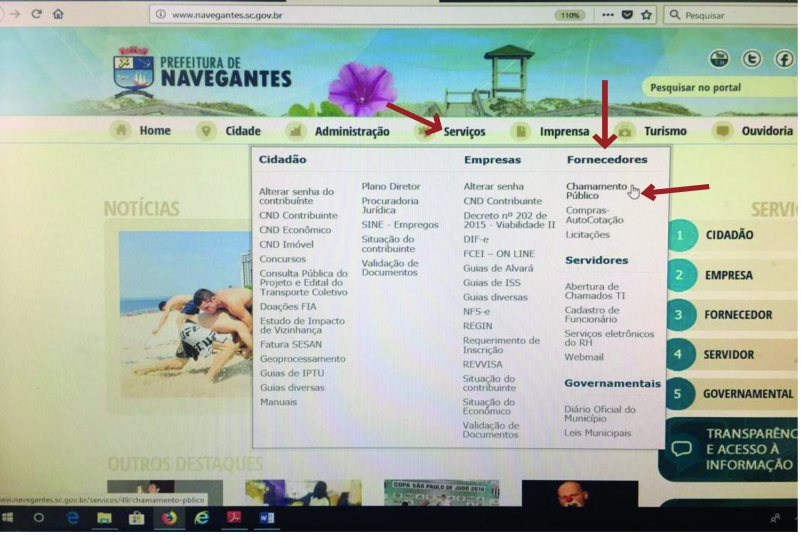Screen dimensions: 801x535
Task: Open the Facebook social icon
Action: pyautogui.click(x=784, y=59)
